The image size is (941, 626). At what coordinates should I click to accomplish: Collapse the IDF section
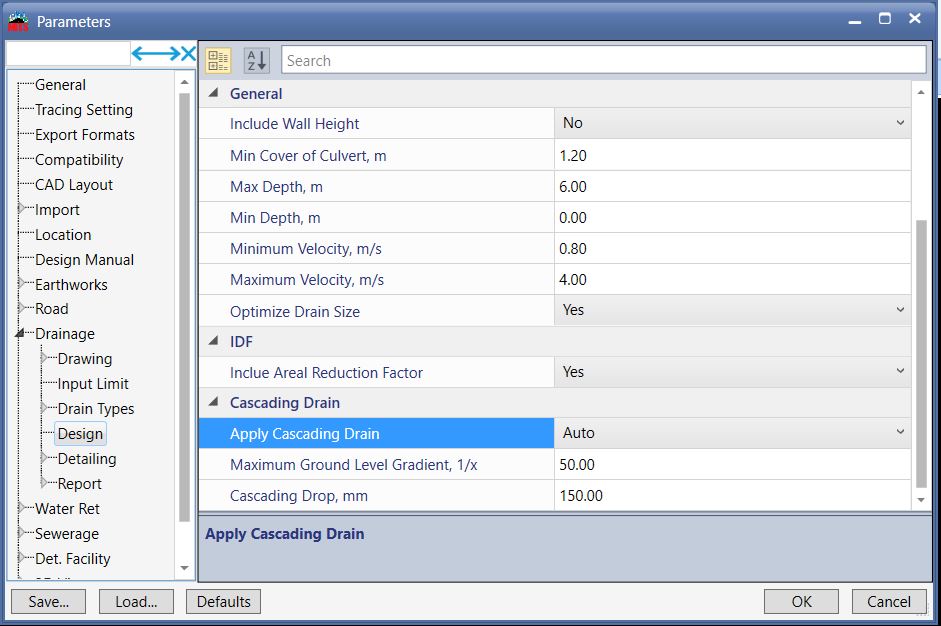point(212,340)
